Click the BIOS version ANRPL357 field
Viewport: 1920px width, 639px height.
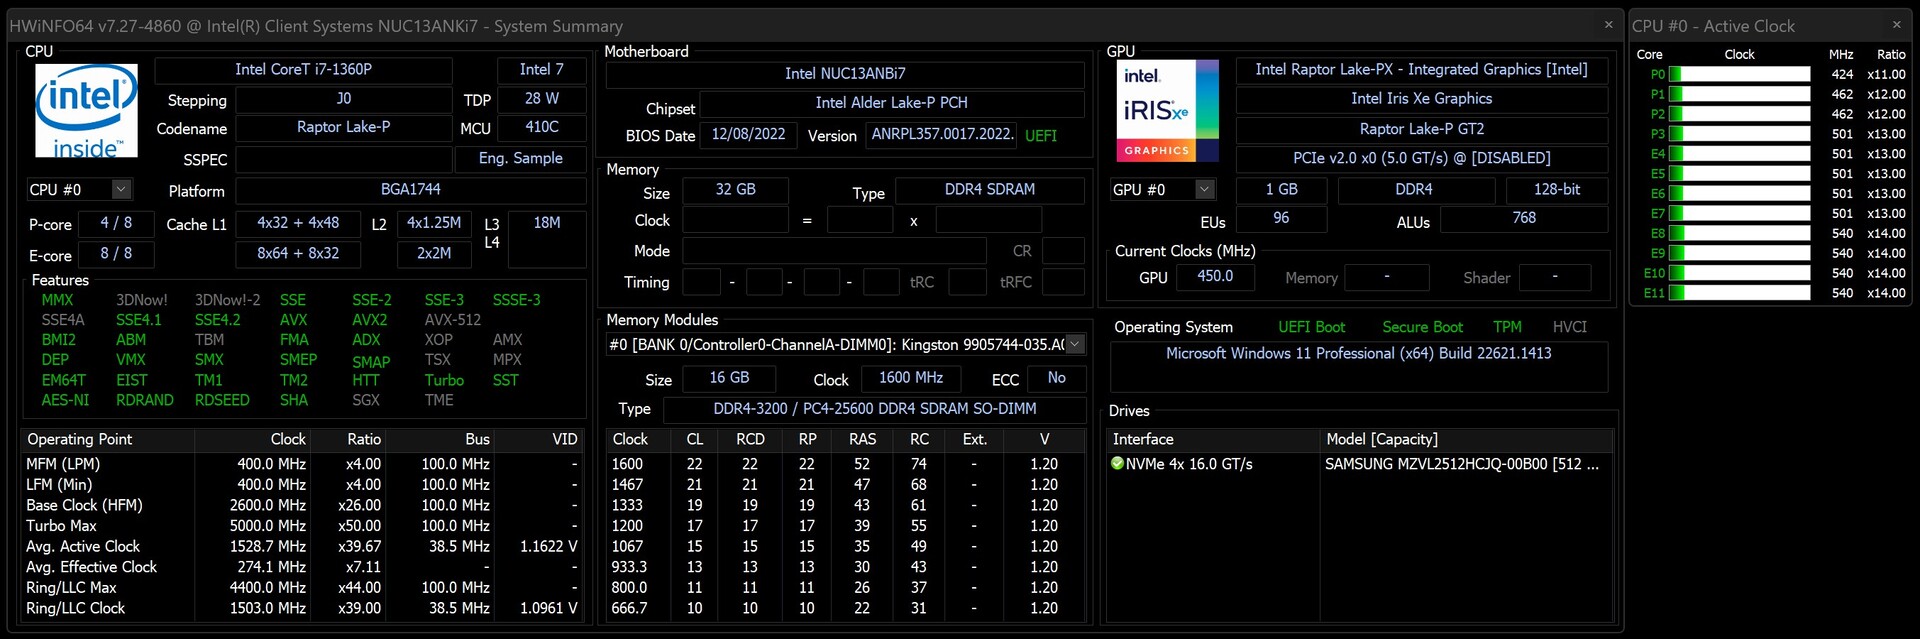[941, 135]
